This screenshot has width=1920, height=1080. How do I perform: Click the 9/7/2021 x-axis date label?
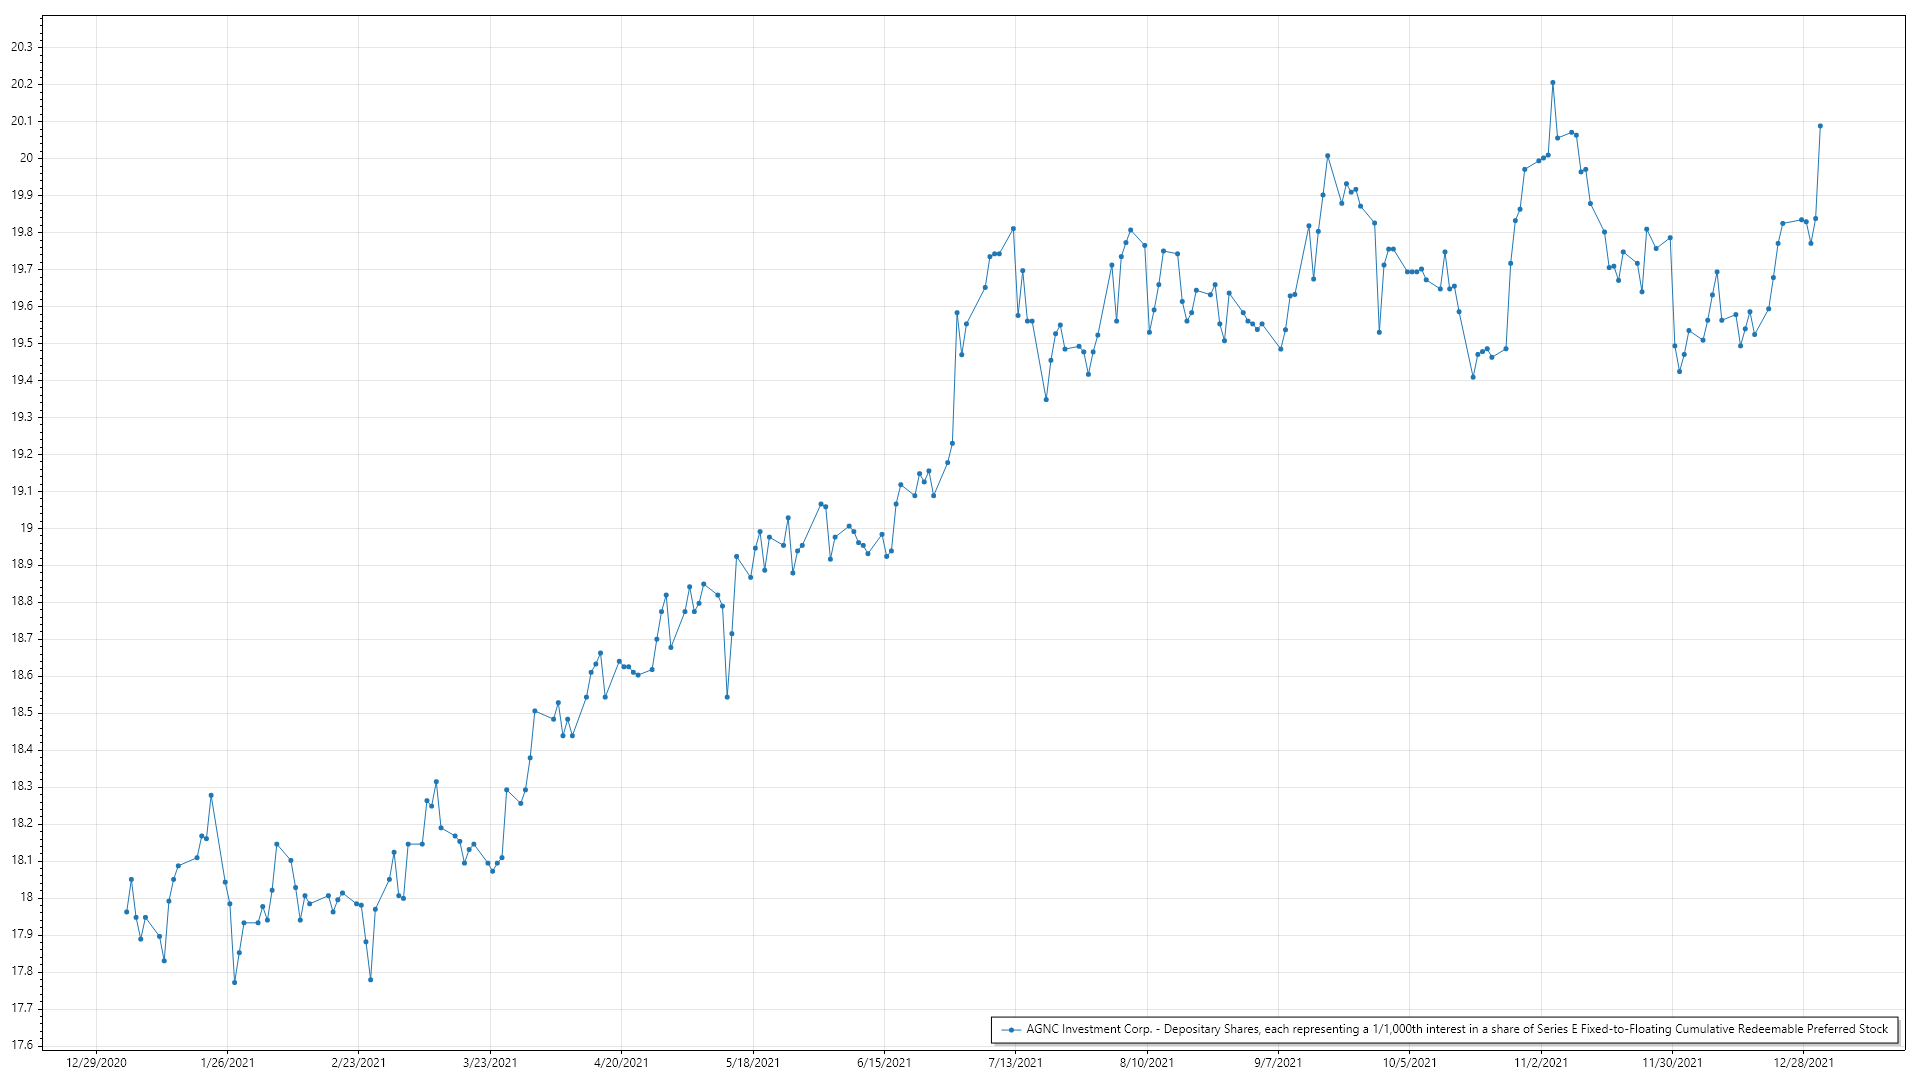coord(1278,1062)
